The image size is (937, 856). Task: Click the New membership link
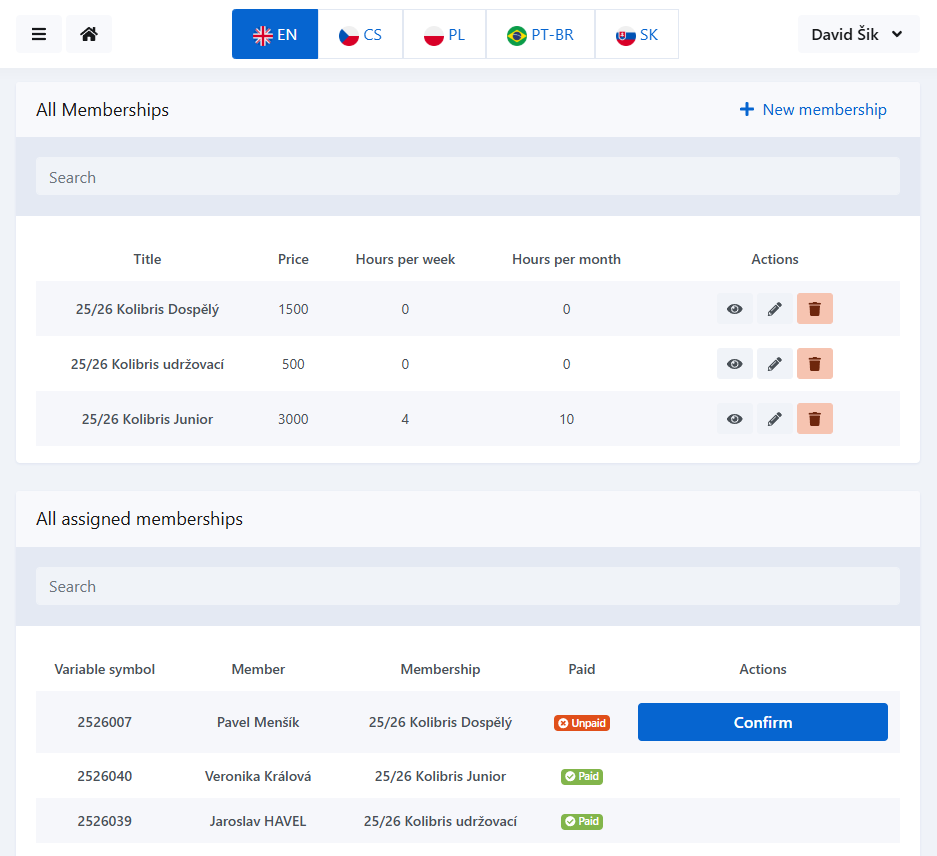(813, 110)
